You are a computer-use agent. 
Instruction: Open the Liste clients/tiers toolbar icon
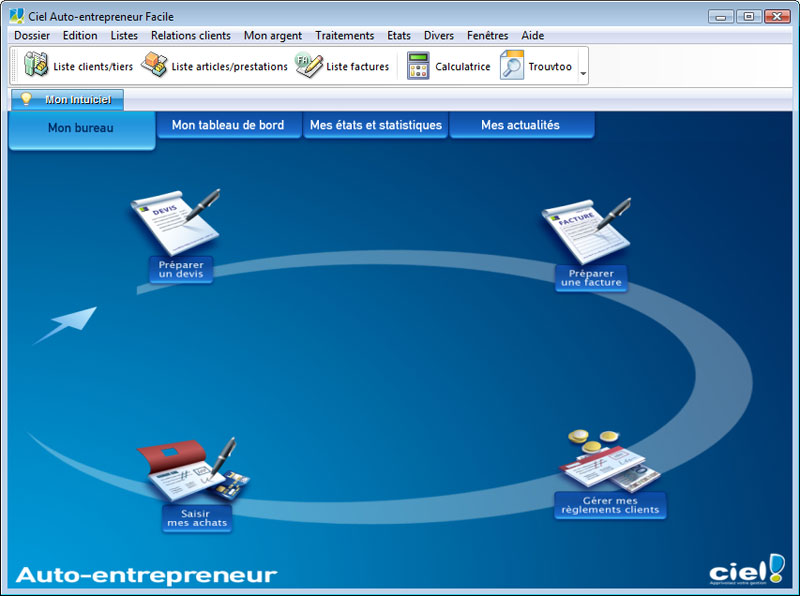pyautogui.click(x=36, y=65)
